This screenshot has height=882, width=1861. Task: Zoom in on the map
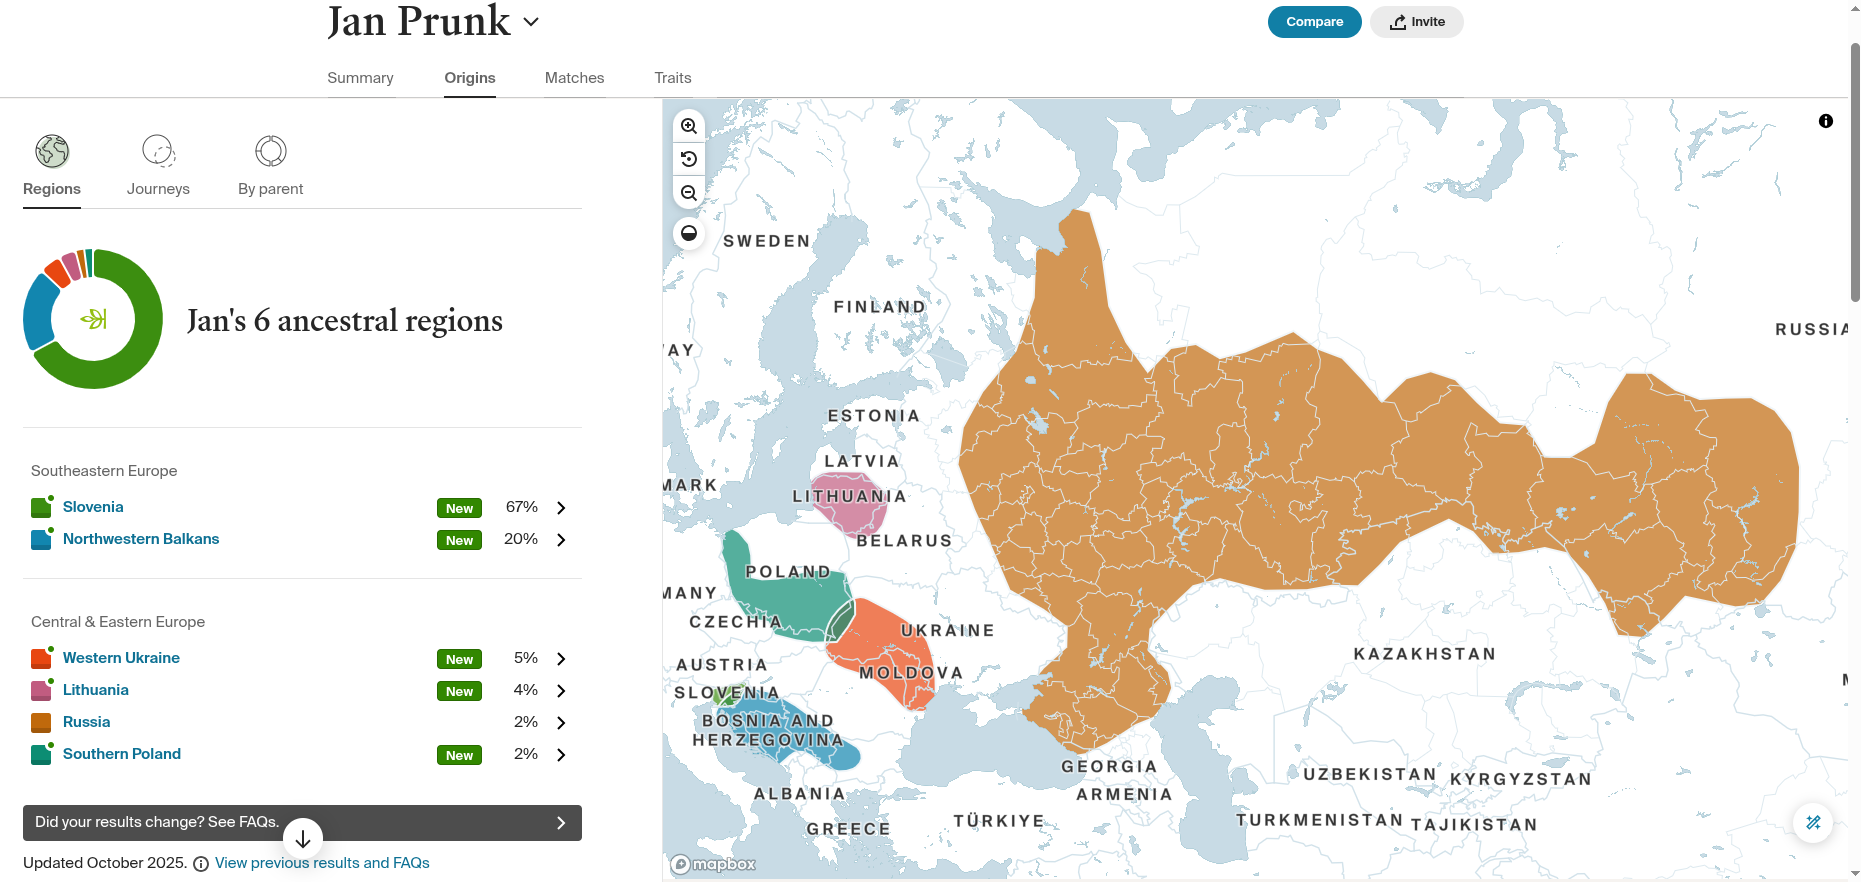point(689,126)
